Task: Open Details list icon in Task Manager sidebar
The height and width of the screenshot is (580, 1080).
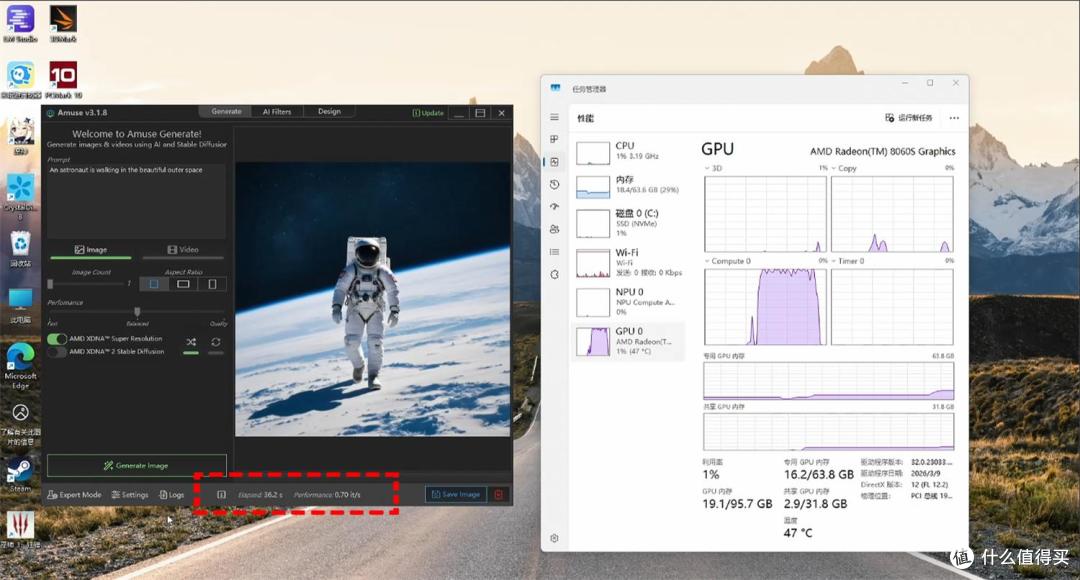Action: pos(554,251)
